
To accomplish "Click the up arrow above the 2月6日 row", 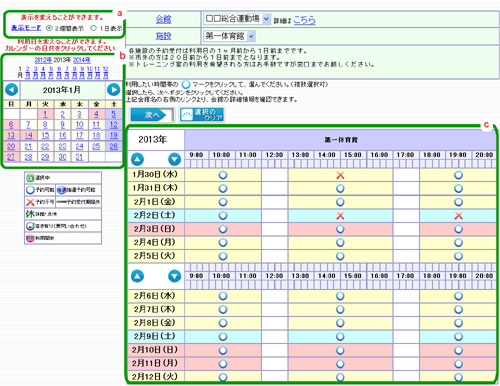I will pyautogui.click(x=137, y=276).
